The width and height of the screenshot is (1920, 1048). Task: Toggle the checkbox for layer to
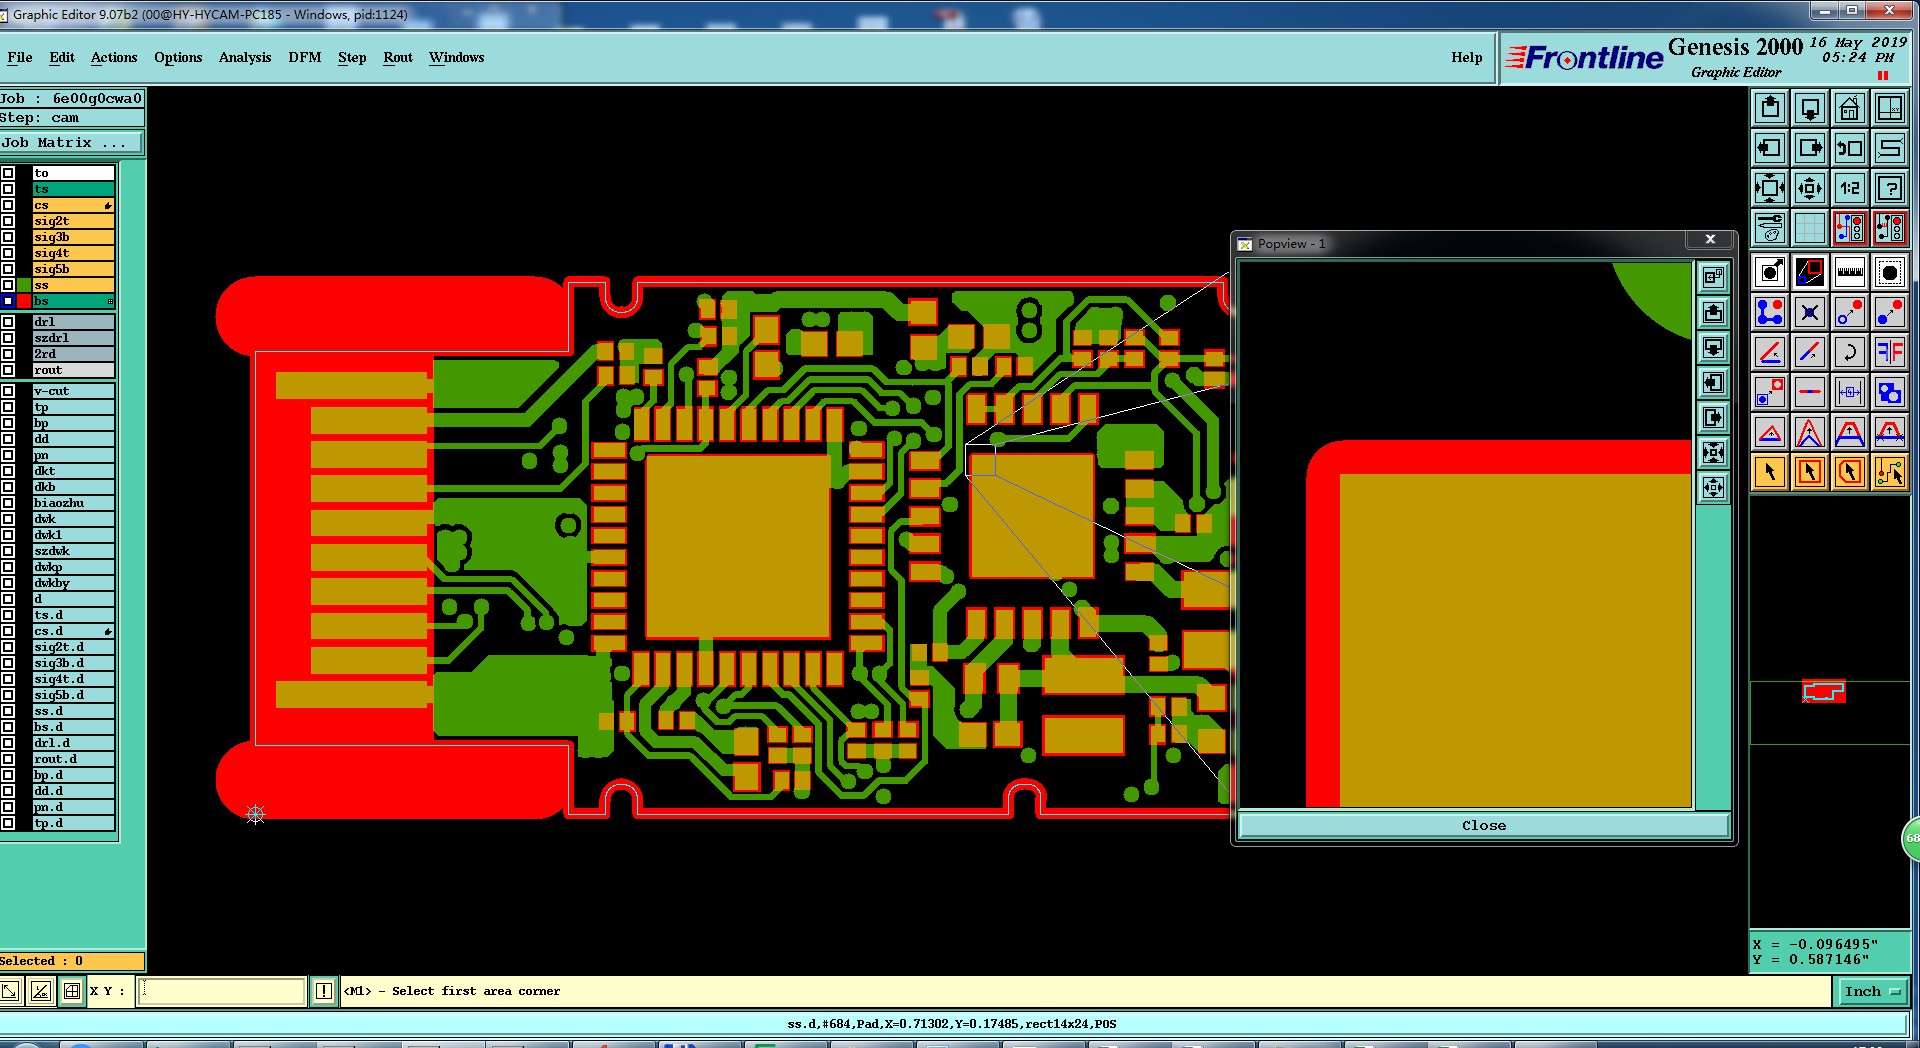point(8,173)
